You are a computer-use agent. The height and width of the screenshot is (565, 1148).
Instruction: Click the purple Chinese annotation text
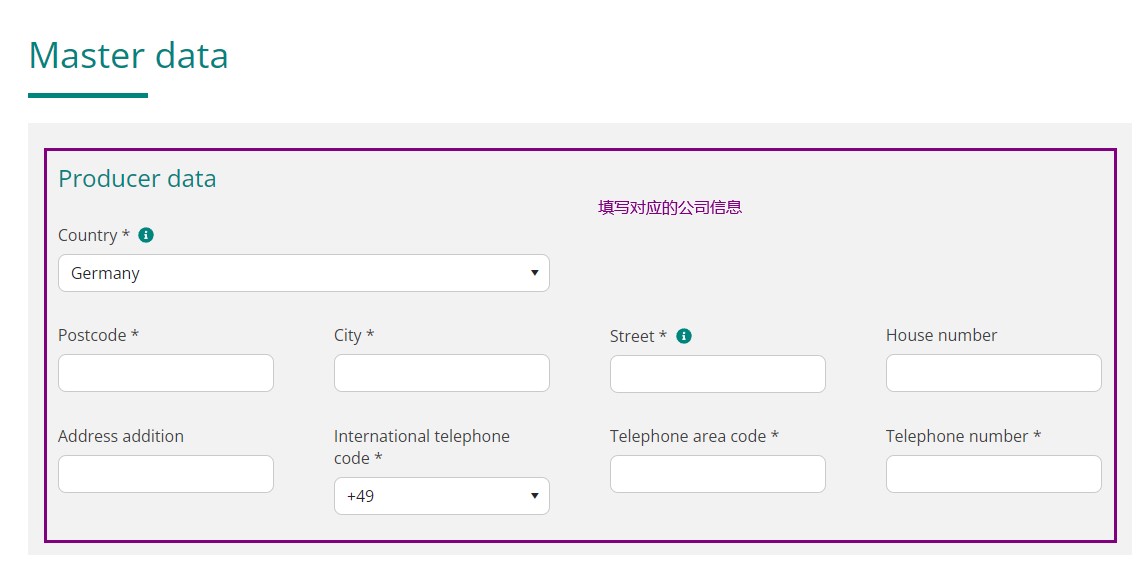tap(670, 208)
